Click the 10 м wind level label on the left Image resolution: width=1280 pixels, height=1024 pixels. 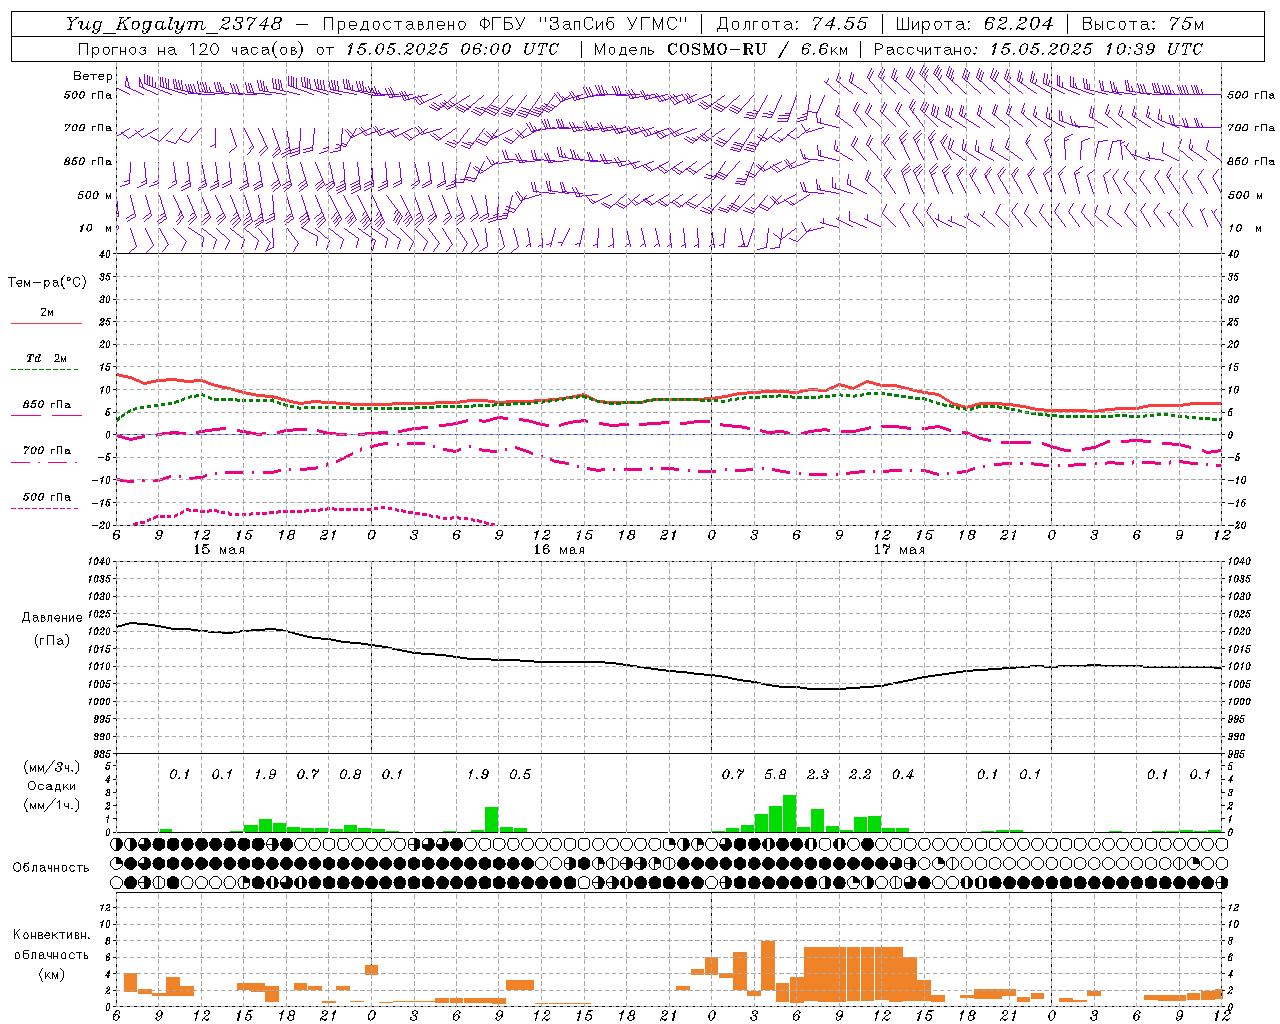click(96, 228)
